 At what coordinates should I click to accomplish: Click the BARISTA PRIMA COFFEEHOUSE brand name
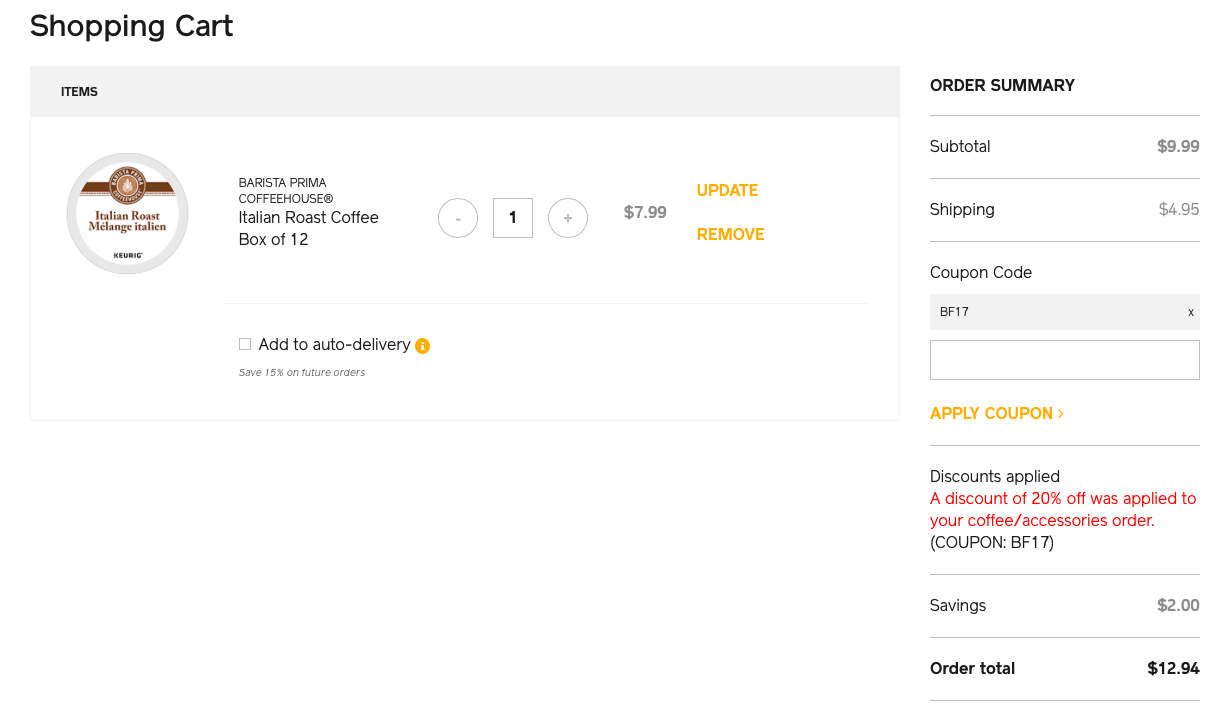pyautogui.click(x=286, y=190)
